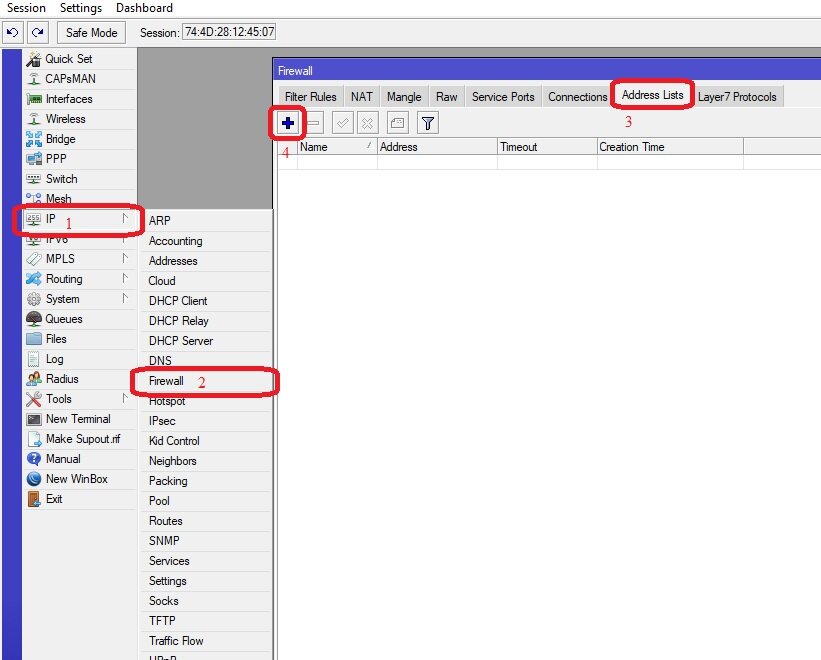Sort by Timeout column header
Image resolution: width=821 pixels, height=660 pixels.
coord(547,147)
